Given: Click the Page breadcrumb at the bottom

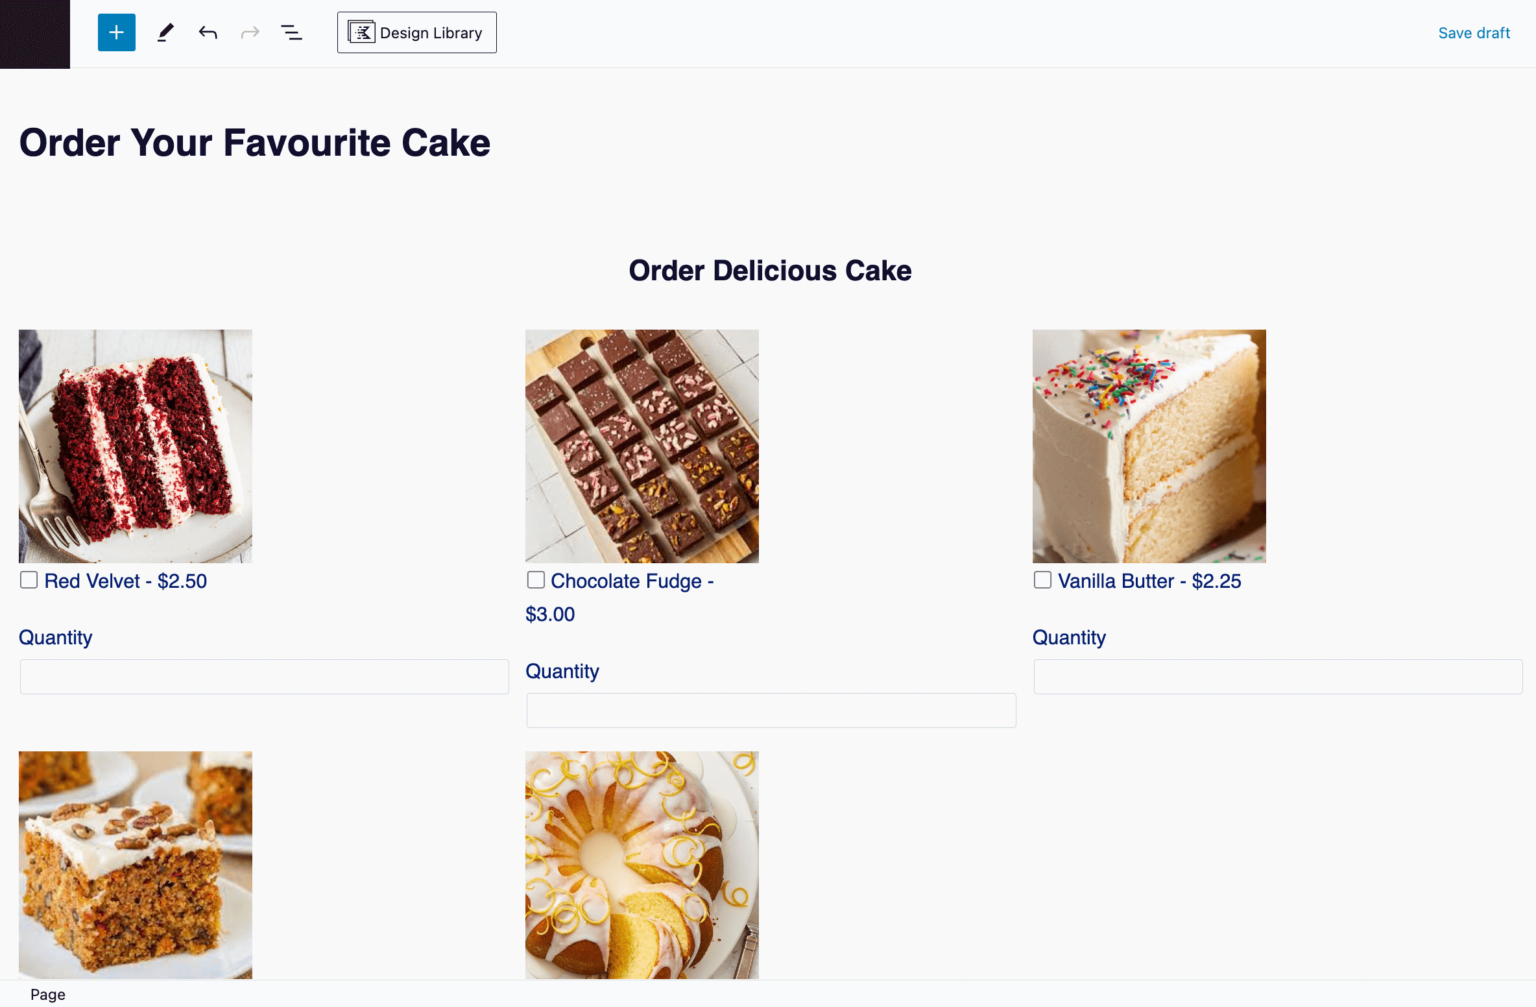Looking at the screenshot, I should [x=47, y=994].
